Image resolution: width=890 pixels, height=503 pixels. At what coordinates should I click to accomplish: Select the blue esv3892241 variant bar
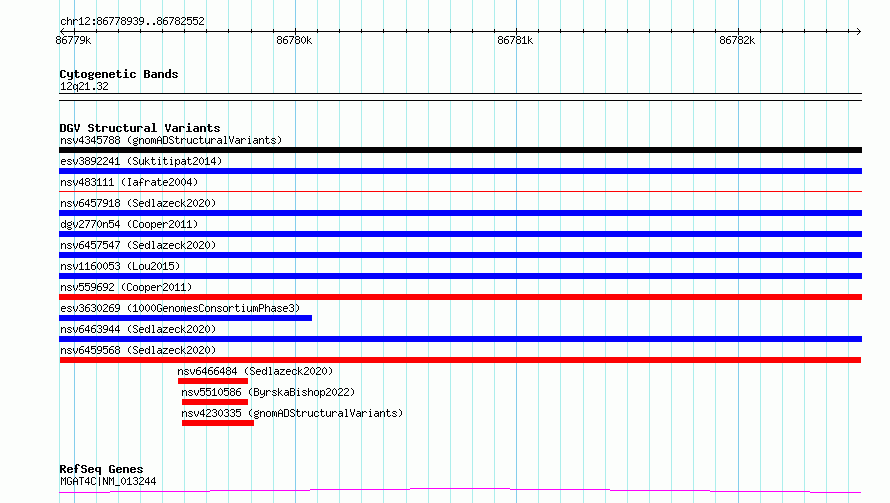pyautogui.click(x=460, y=171)
